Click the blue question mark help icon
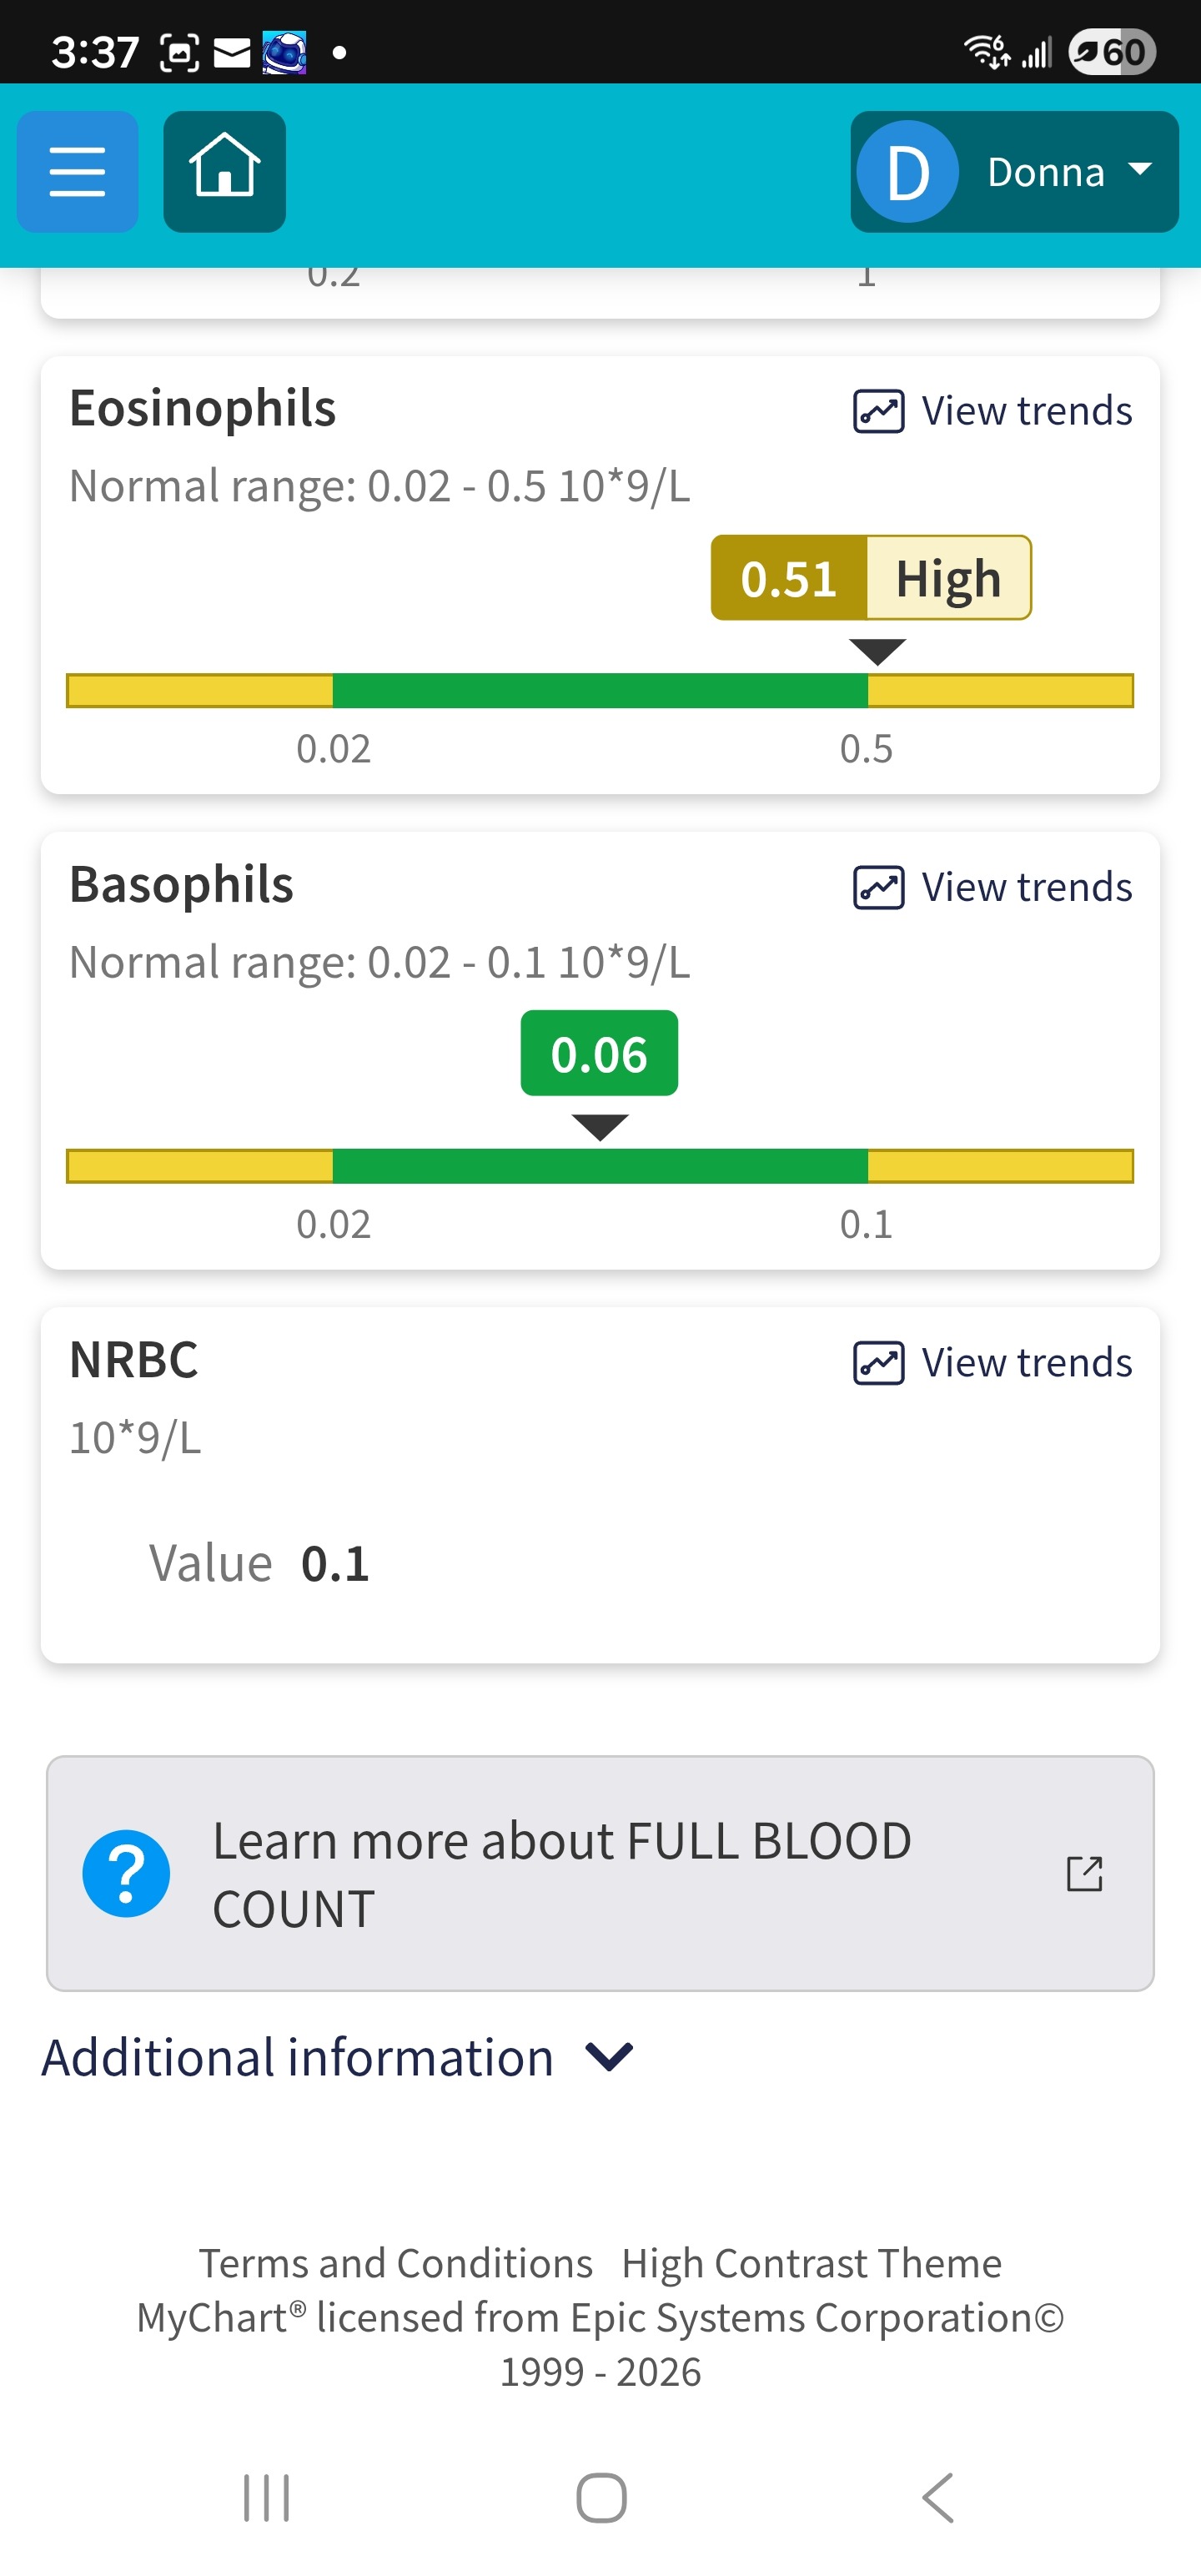This screenshot has width=1201, height=2576. click(126, 1873)
